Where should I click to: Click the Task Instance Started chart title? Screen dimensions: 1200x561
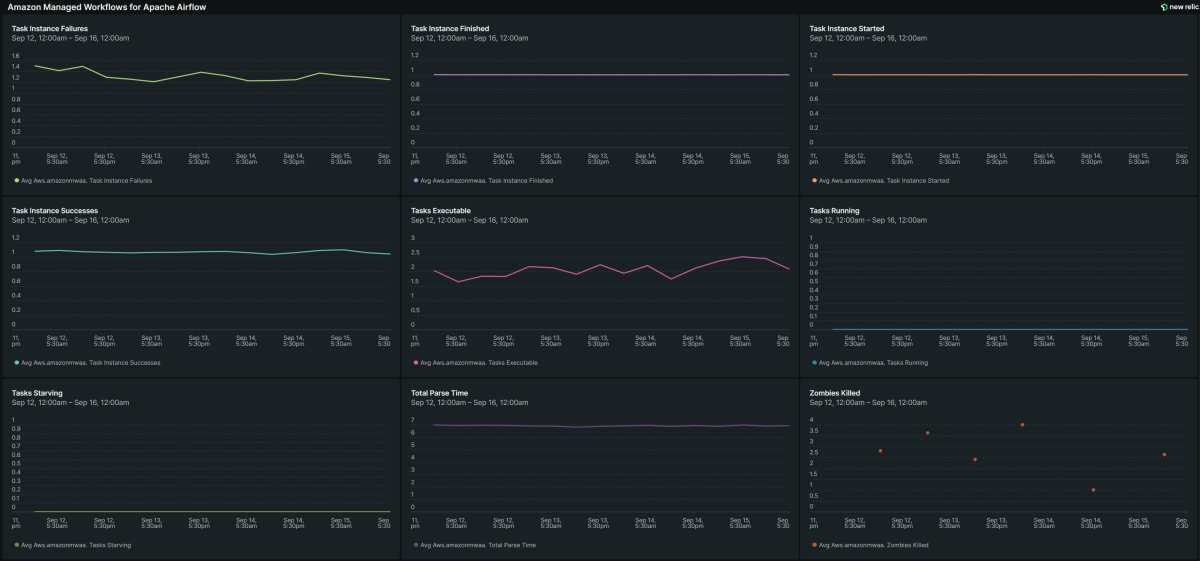point(846,29)
